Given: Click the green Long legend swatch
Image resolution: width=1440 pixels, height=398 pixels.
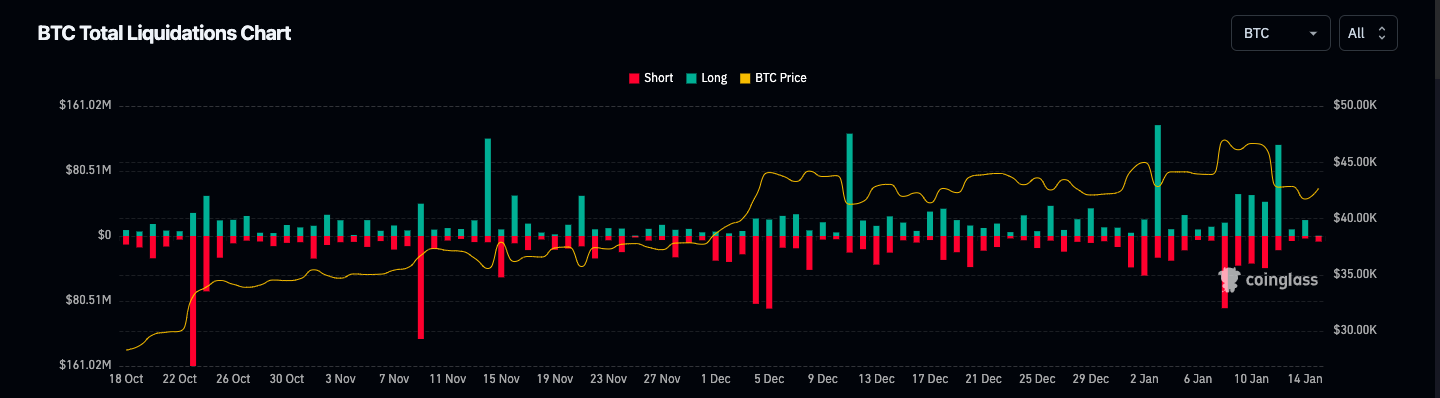Looking at the screenshot, I should click(x=691, y=78).
